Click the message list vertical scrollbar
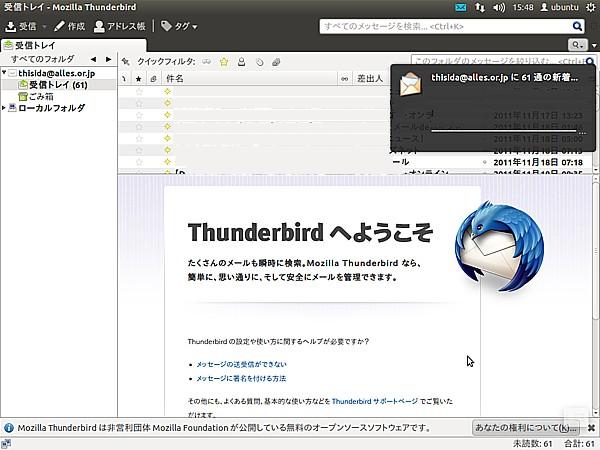 tap(595, 160)
